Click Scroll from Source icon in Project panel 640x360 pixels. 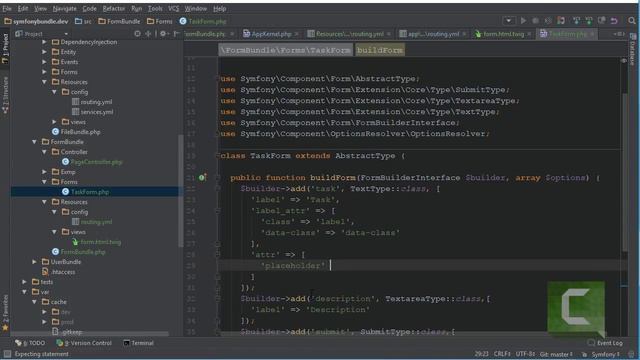(137, 34)
